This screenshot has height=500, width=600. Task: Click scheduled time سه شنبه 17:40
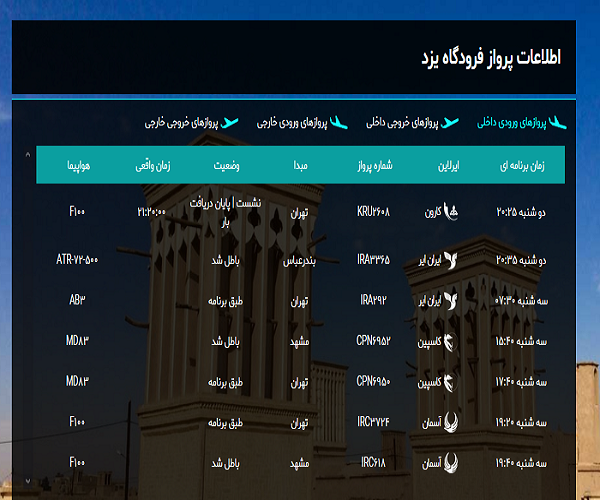click(x=521, y=382)
